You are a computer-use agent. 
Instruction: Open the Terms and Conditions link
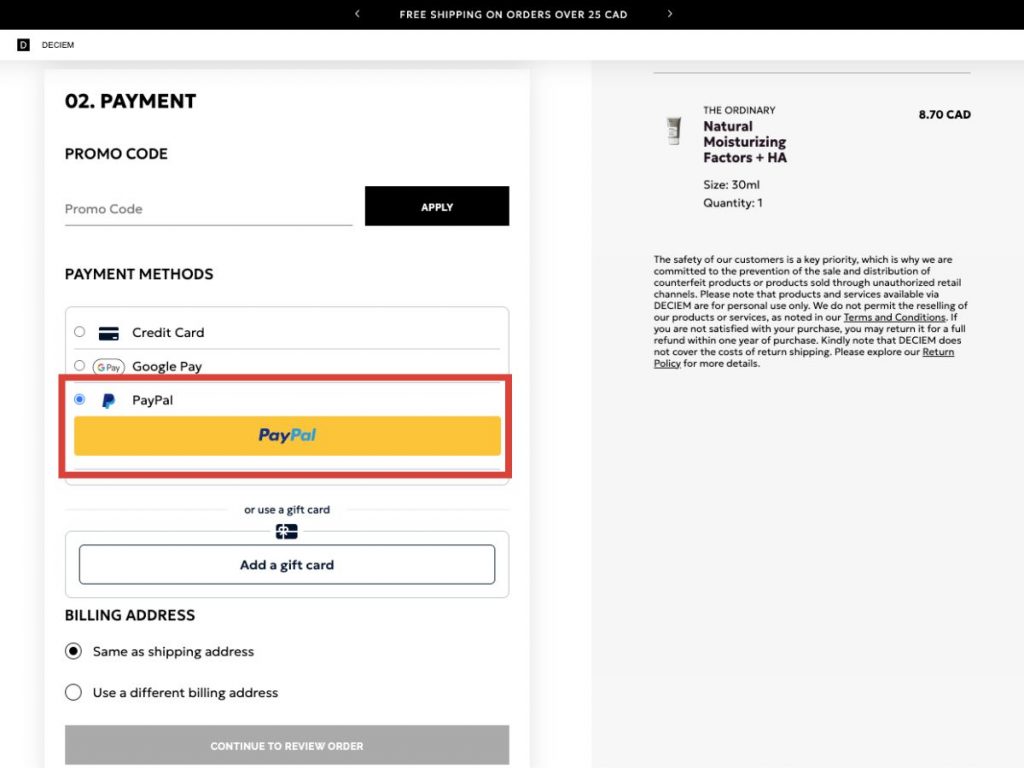(x=894, y=317)
